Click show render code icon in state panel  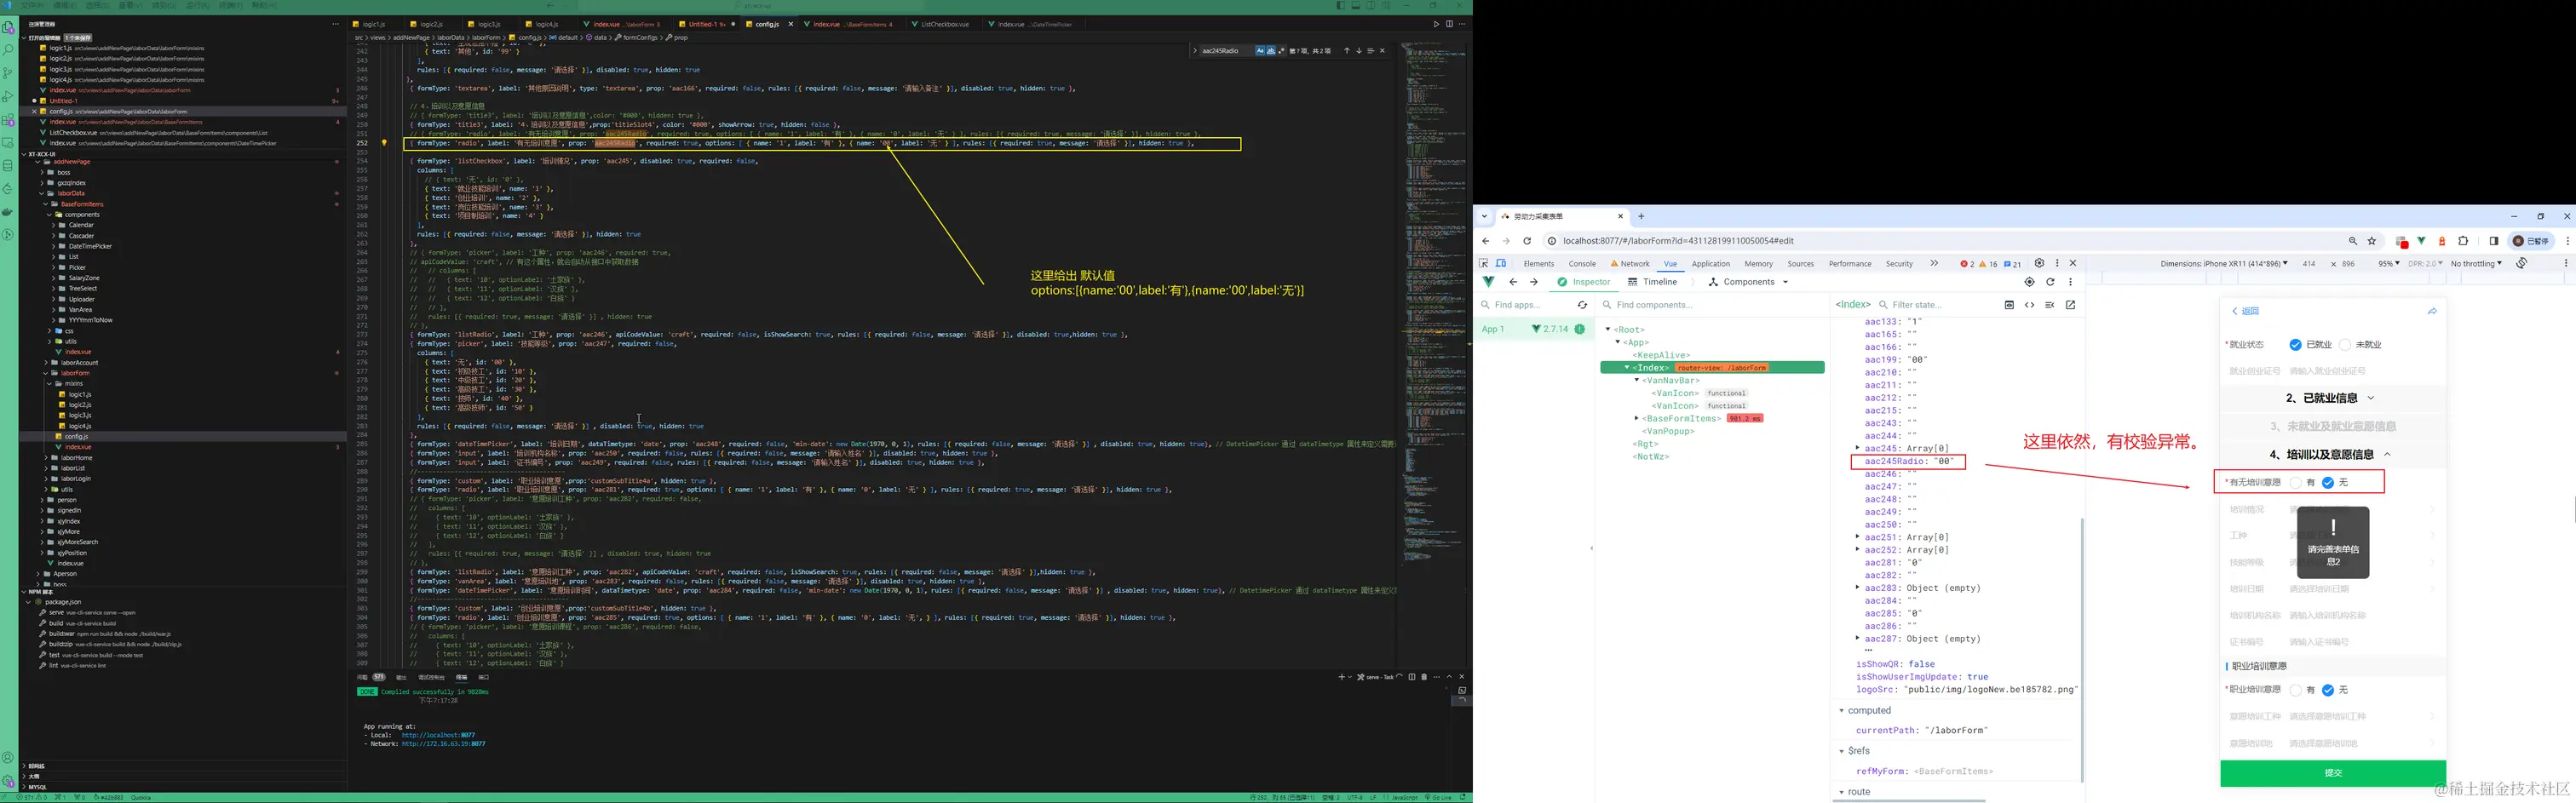click(x=2029, y=305)
